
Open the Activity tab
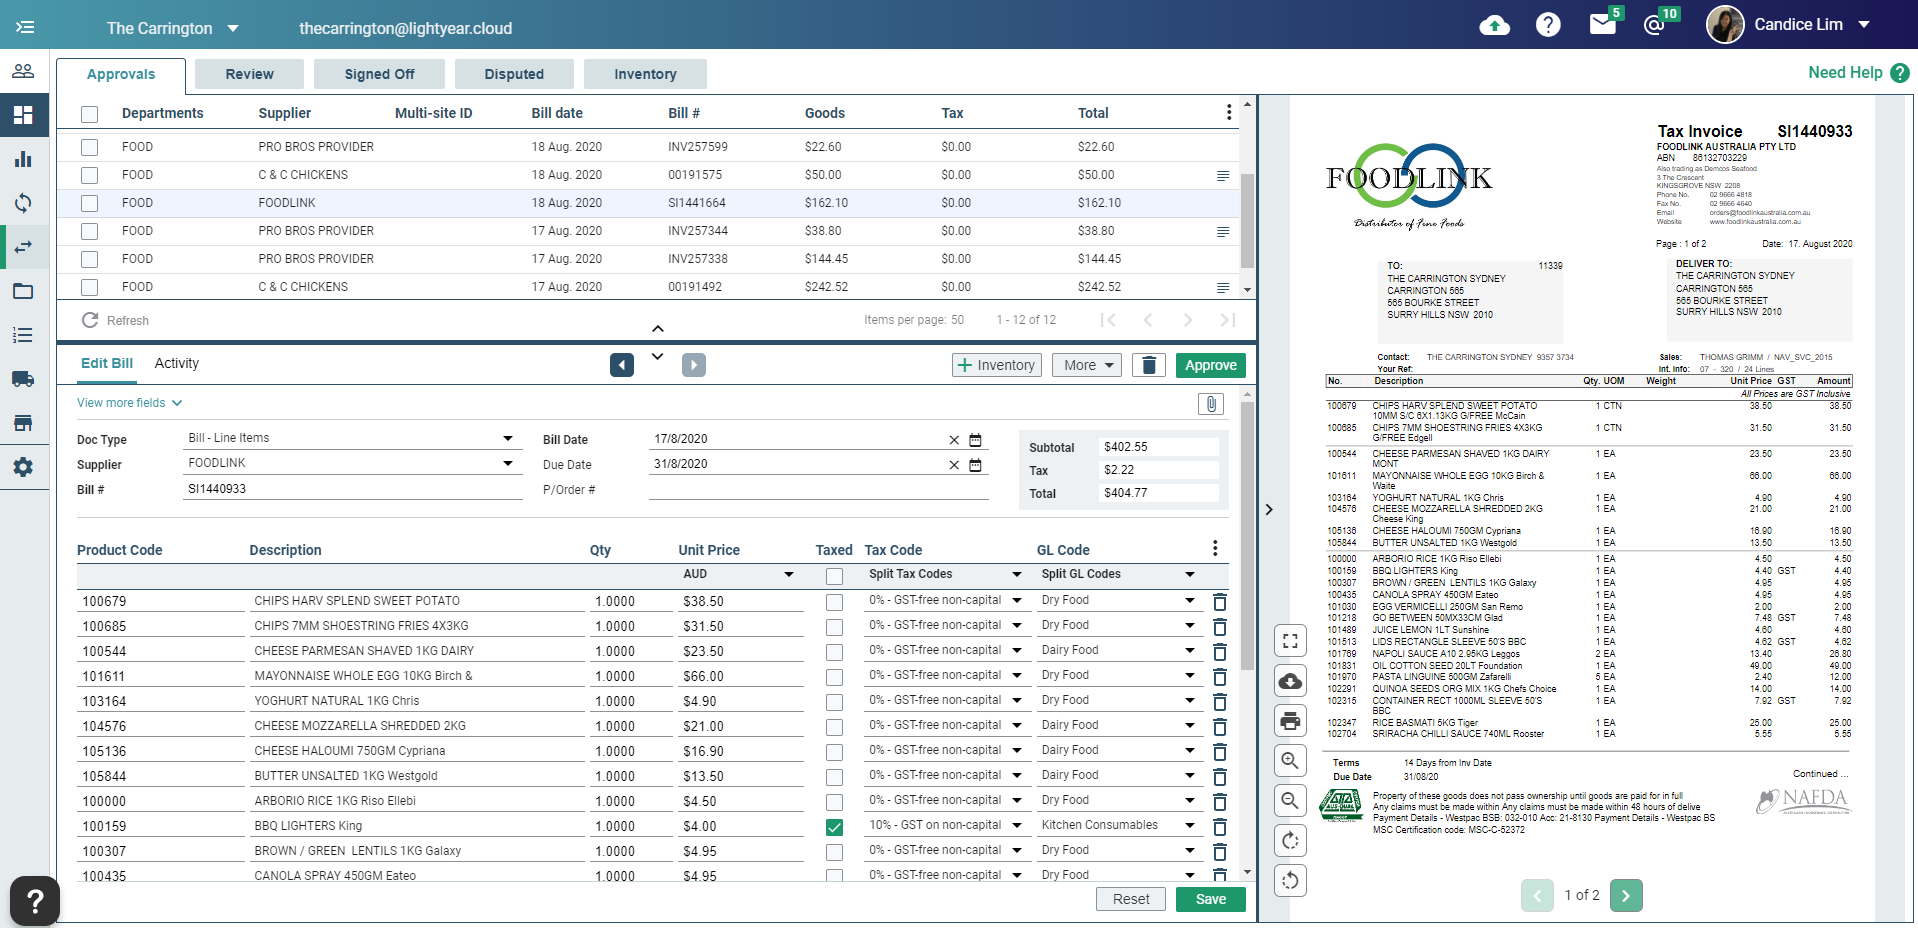pyautogui.click(x=177, y=363)
